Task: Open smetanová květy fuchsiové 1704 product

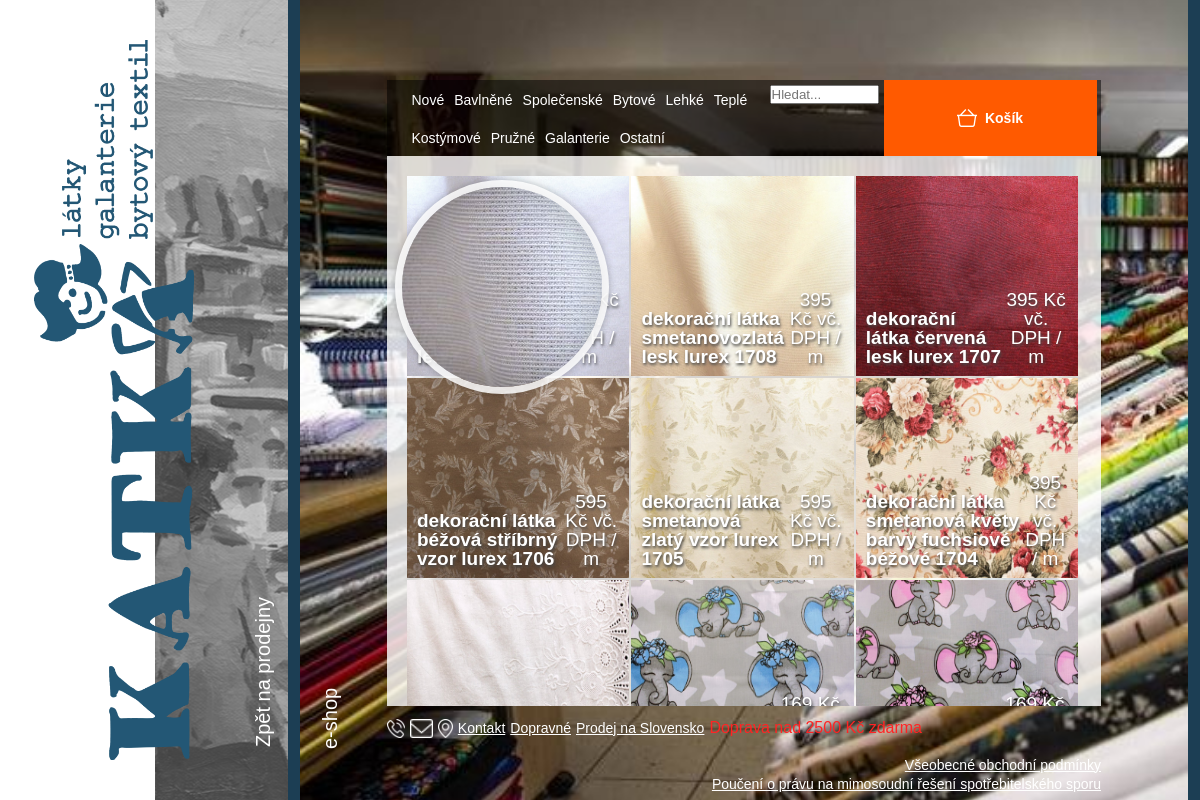Action: [x=967, y=478]
